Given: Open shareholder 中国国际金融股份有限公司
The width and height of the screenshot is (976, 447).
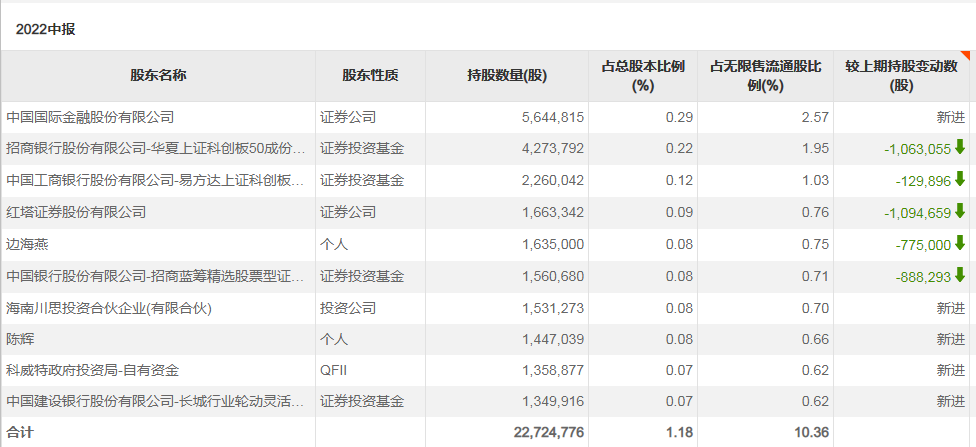Looking at the screenshot, I should tap(90, 117).
